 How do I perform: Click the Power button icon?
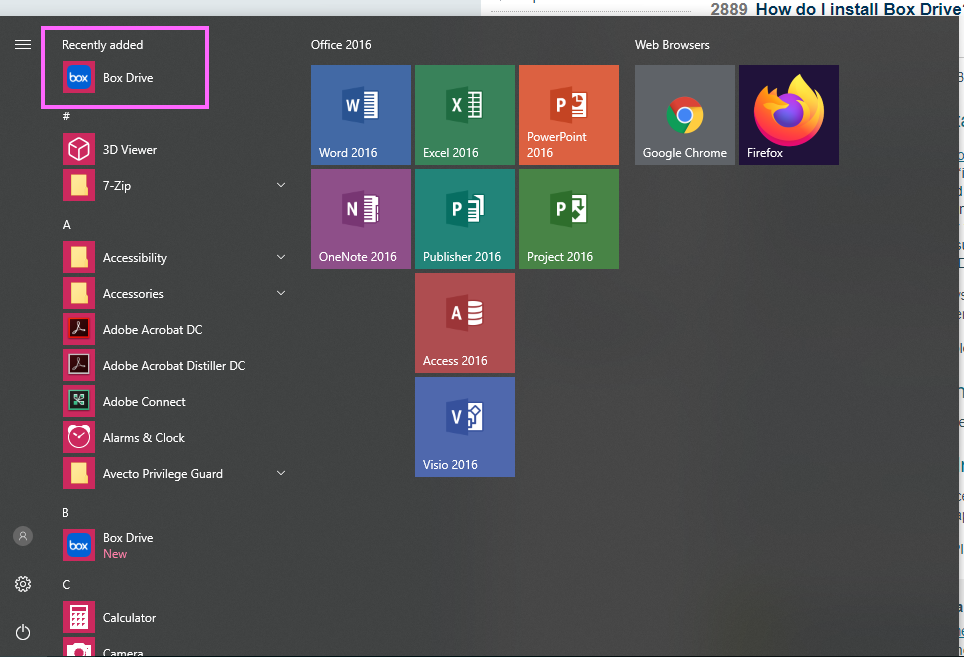pos(23,632)
